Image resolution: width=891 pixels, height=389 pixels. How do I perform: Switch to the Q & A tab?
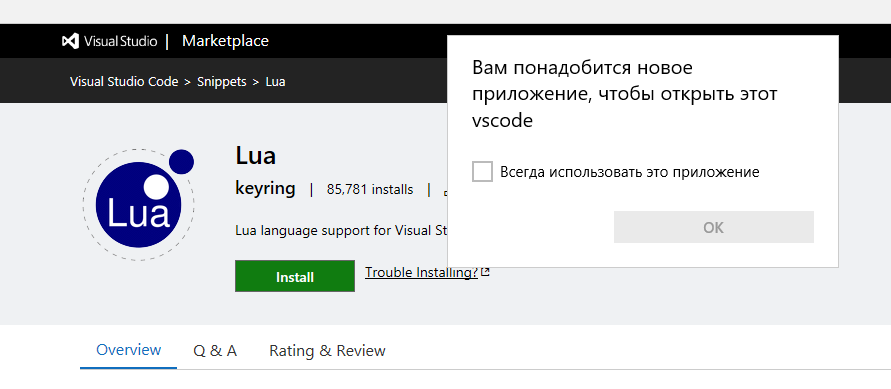click(215, 351)
